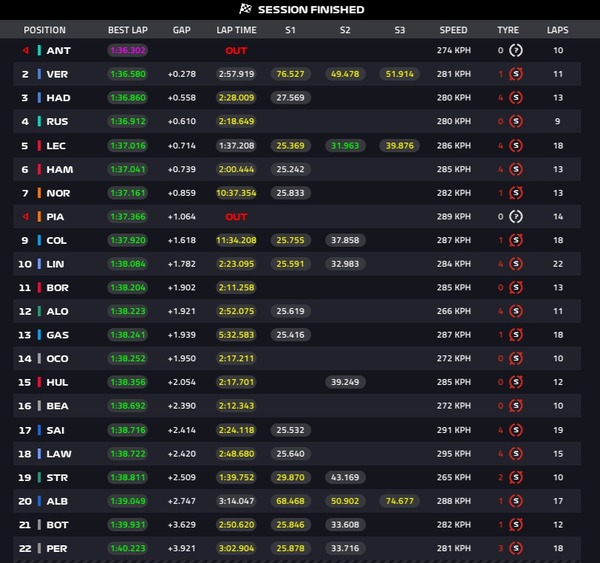The height and width of the screenshot is (563, 600).
Task: Select gap value +1.782 for LIN
Action: pyautogui.click(x=182, y=264)
